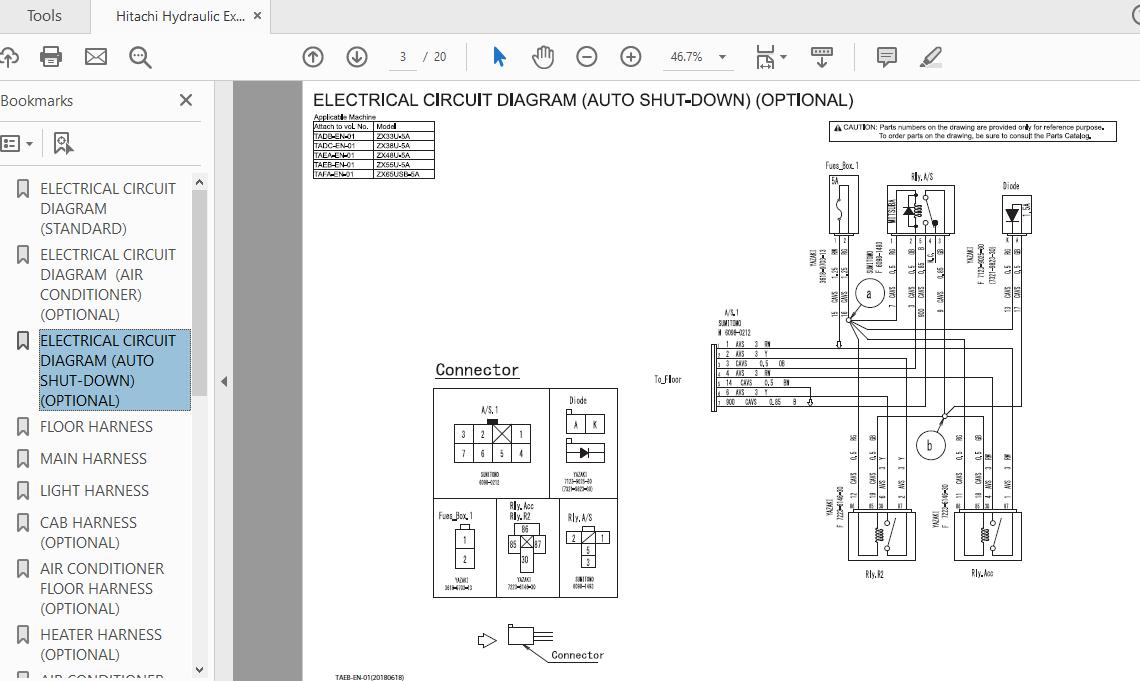This screenshot has height=681, width=1140.
Task: Open FLOOR HARNESS bookmark
Action: (x=96, y=427)
